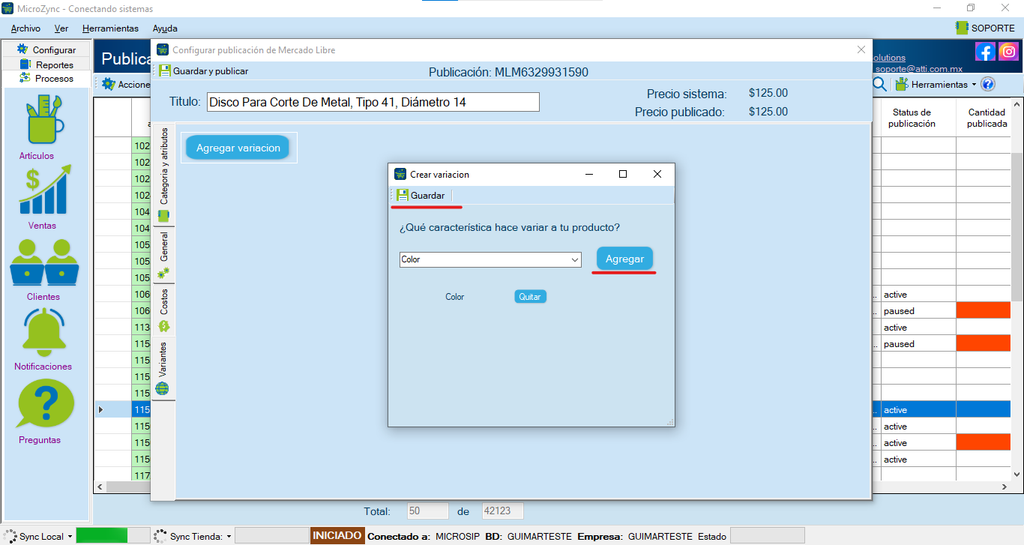The width and height of the screenshot is (1024, 545).
Task: Click the INICIADO status label
Action: [x=337, y=536]
